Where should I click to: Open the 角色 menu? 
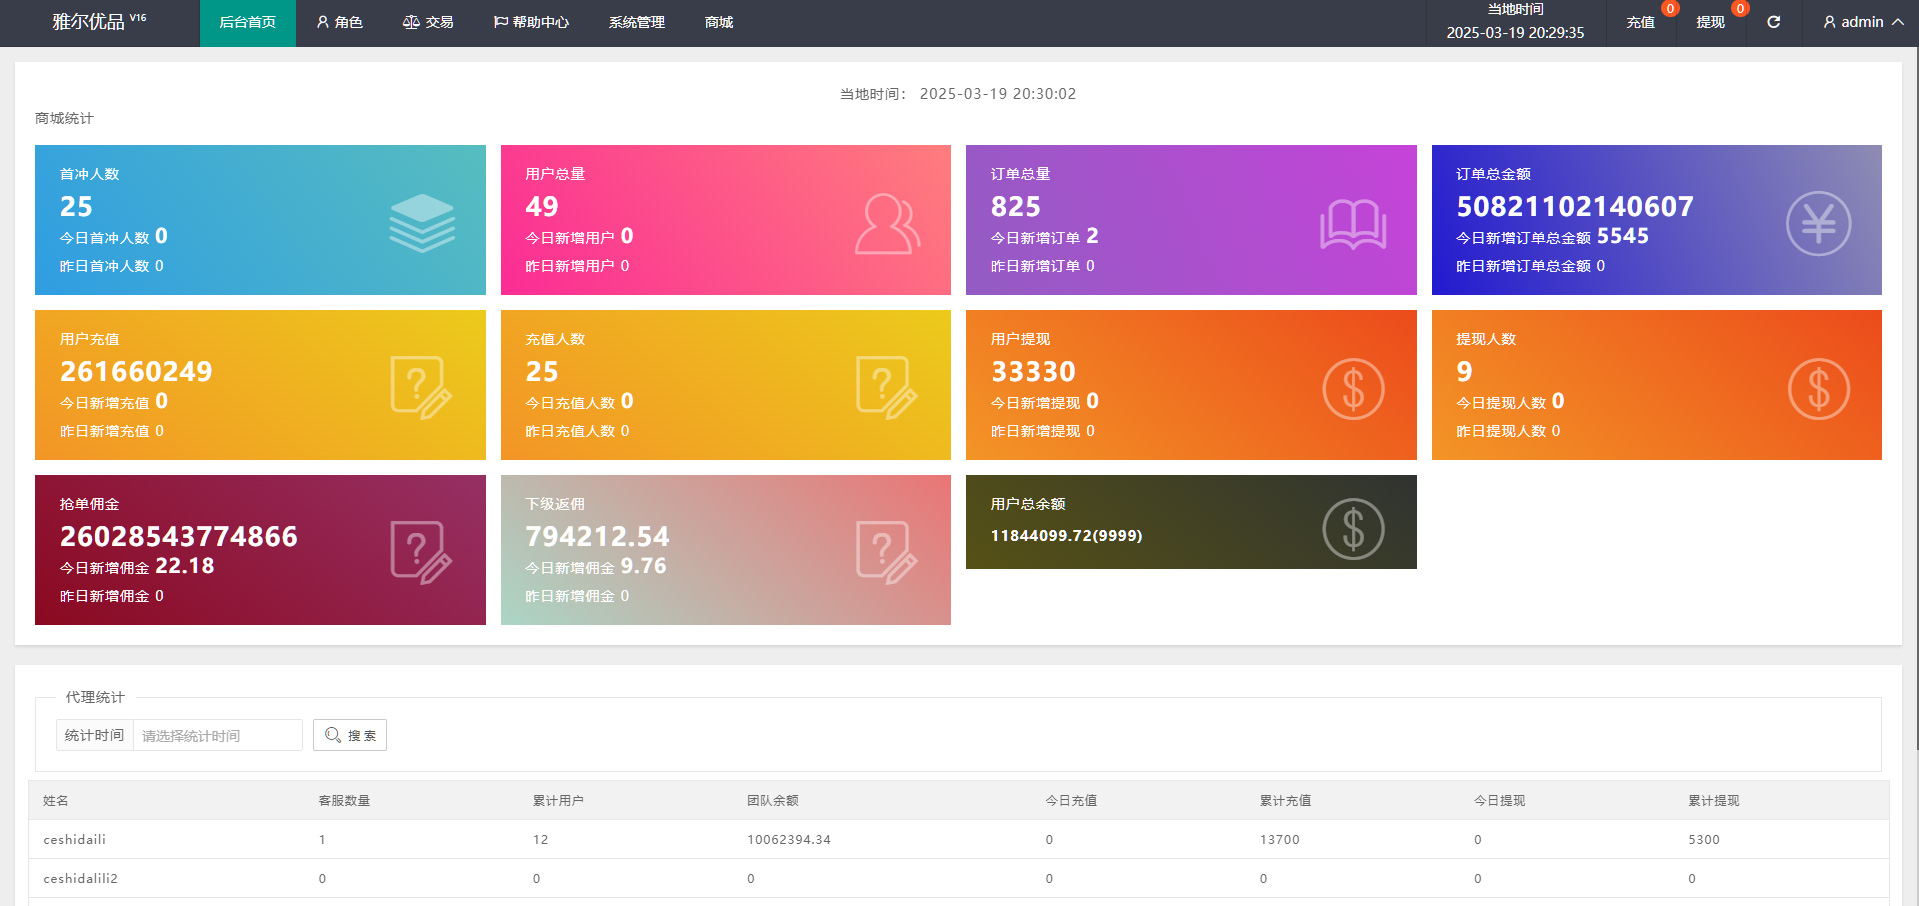tap(339, 22)
